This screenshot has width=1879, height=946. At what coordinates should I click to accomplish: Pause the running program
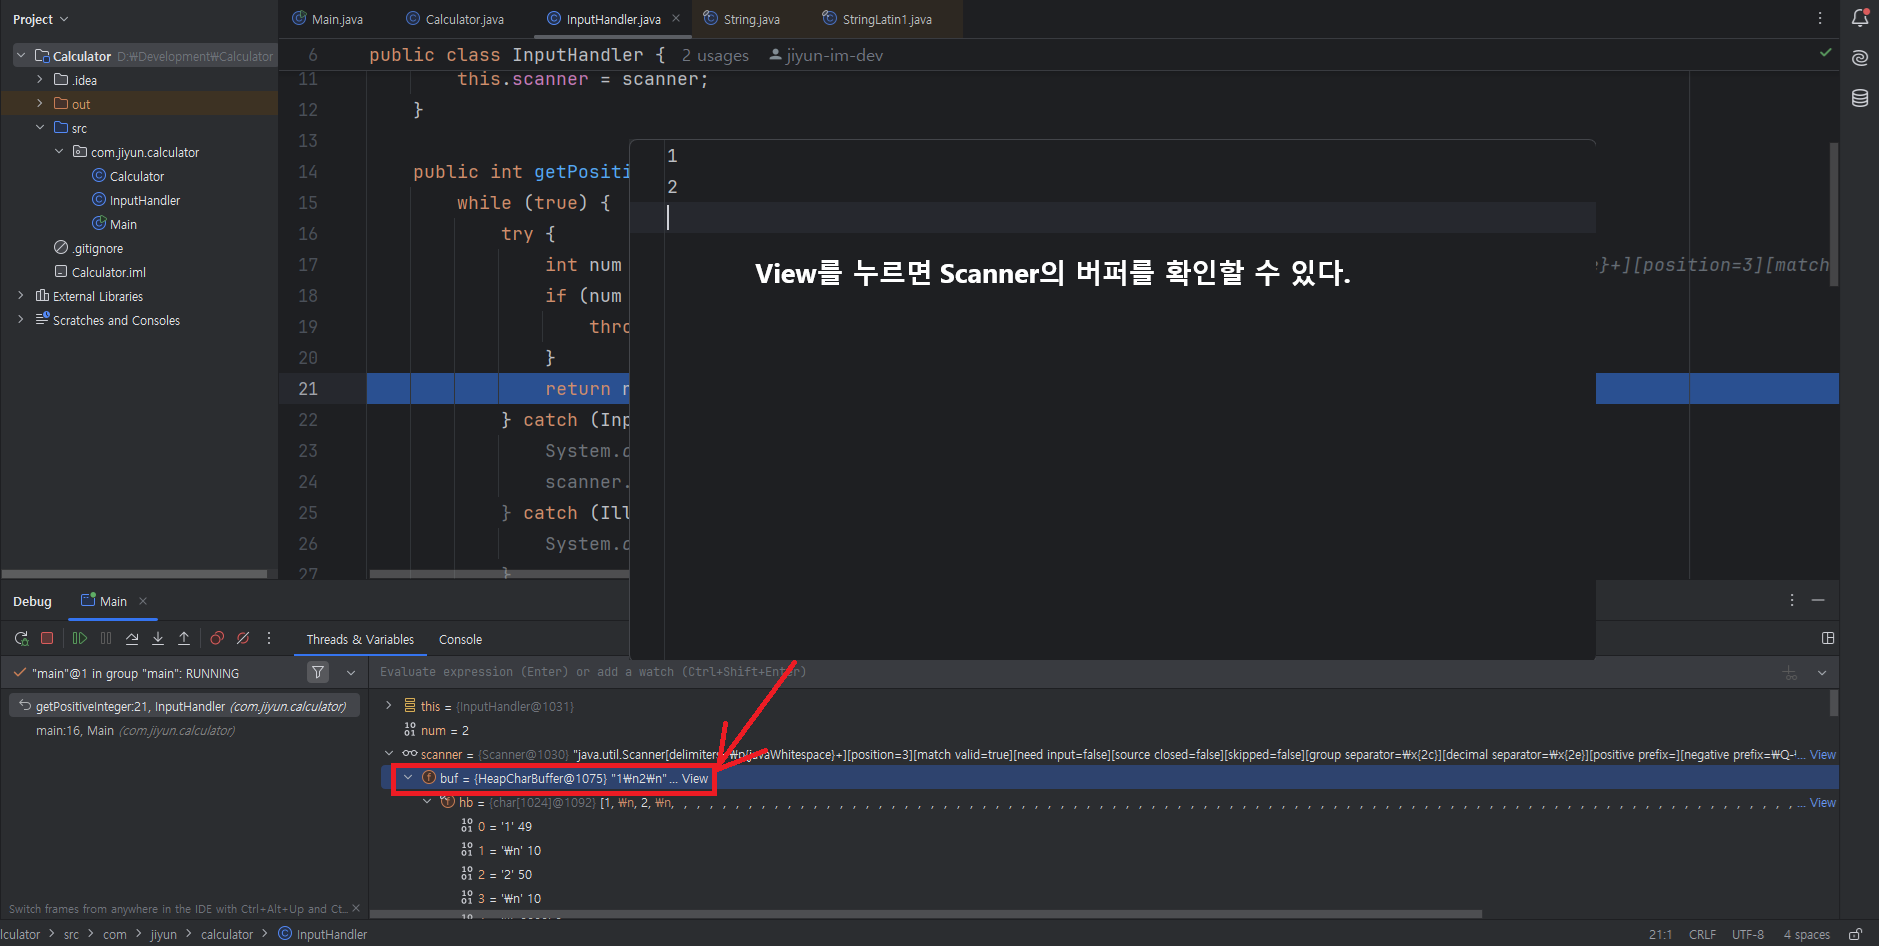[106, 638]
